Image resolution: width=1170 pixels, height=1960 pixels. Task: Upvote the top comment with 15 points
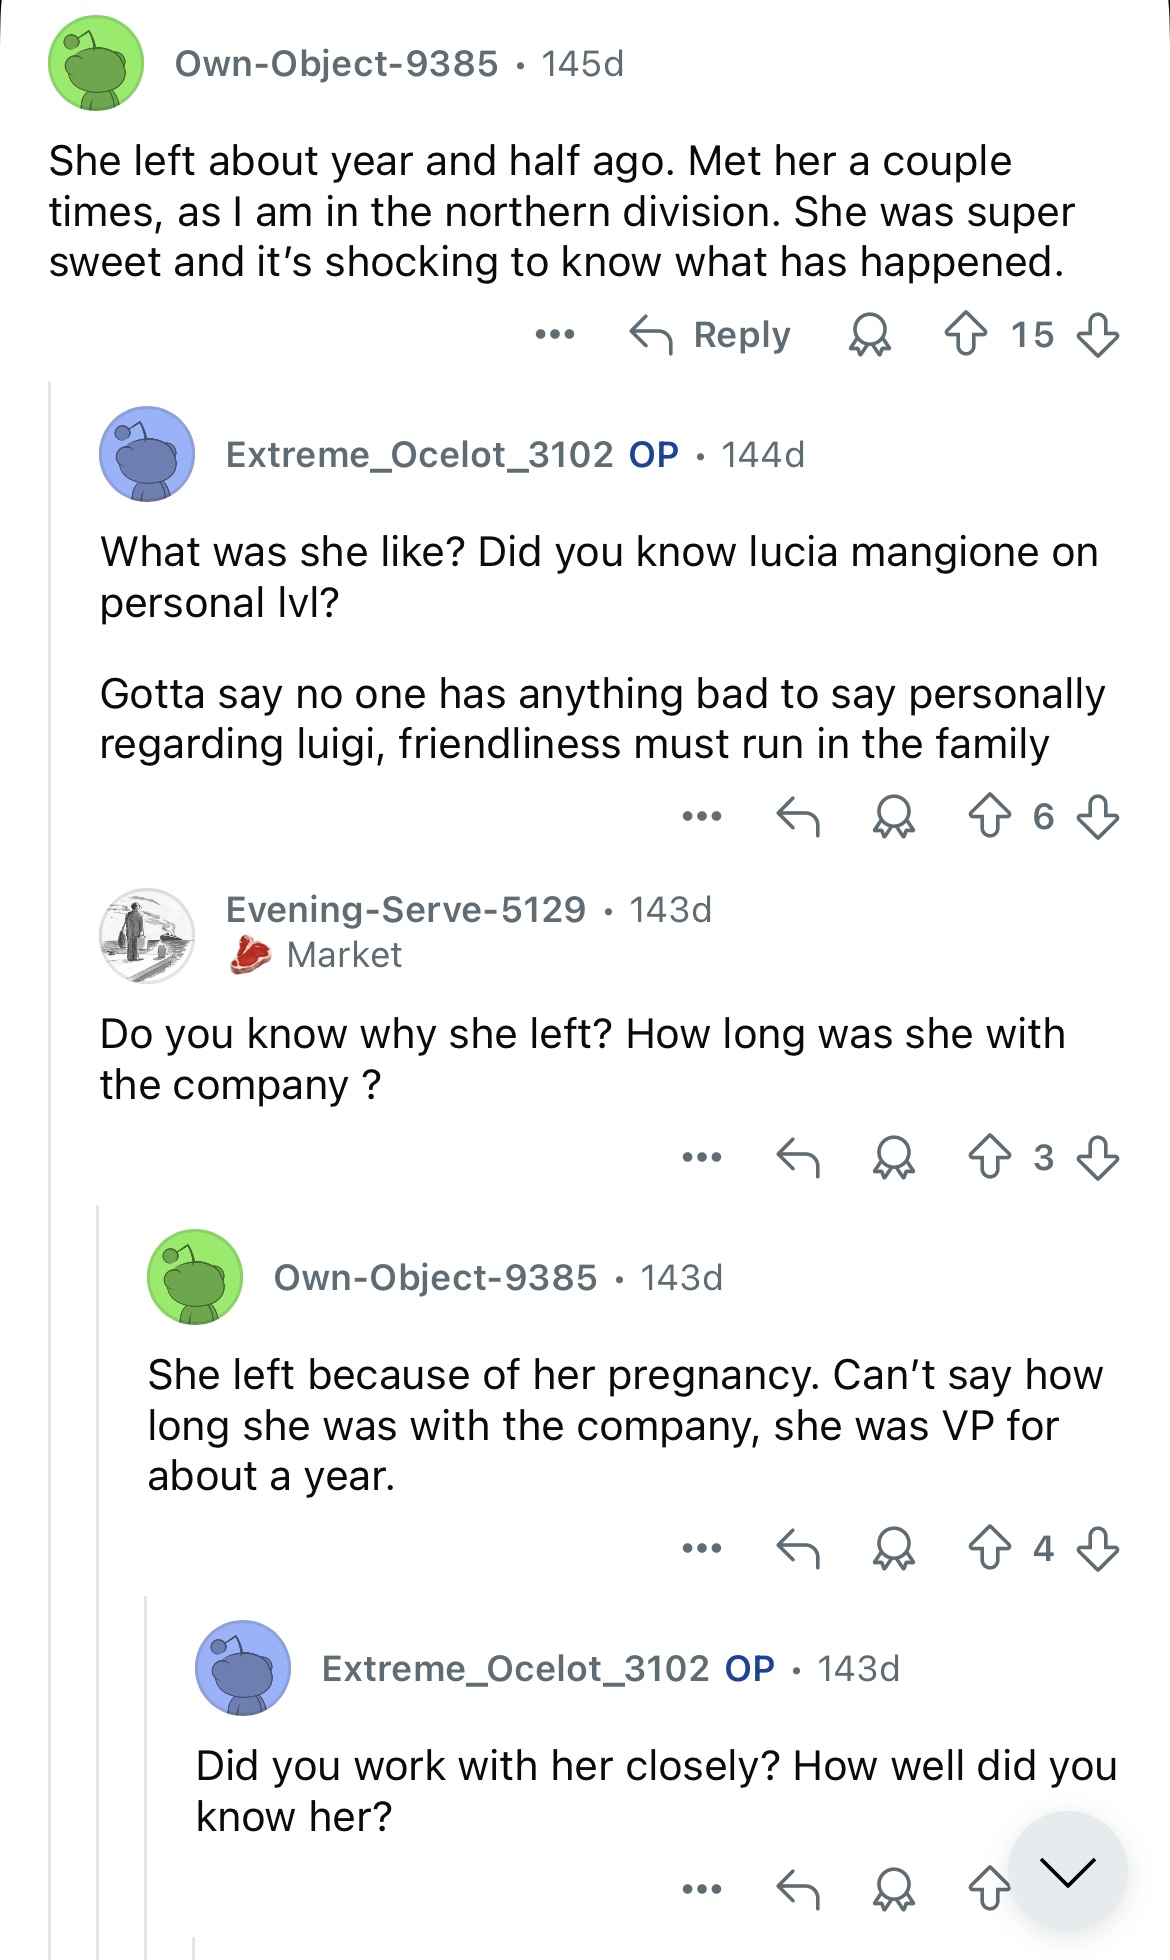(966, 334)
